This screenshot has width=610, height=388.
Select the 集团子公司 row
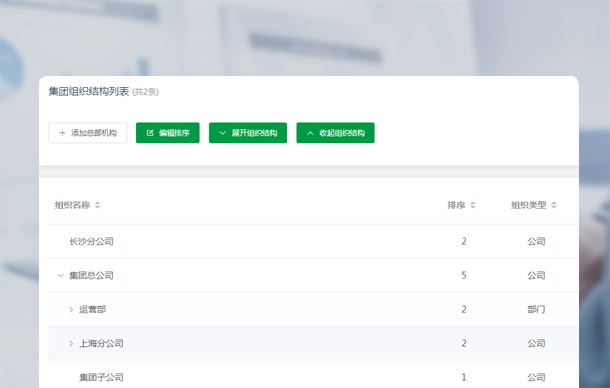[x=313, y=377]
